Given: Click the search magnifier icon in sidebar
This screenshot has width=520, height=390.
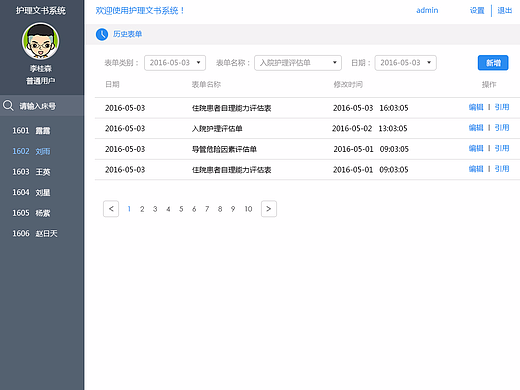Looking at the screenshot, I should (x=8, y=106).
